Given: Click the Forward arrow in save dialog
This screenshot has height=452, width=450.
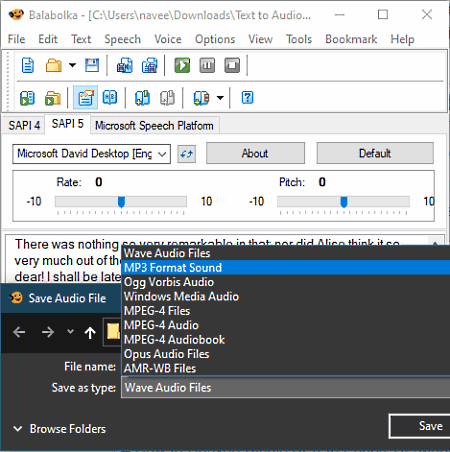Looking at the screenshot, I should pos(48,332).
